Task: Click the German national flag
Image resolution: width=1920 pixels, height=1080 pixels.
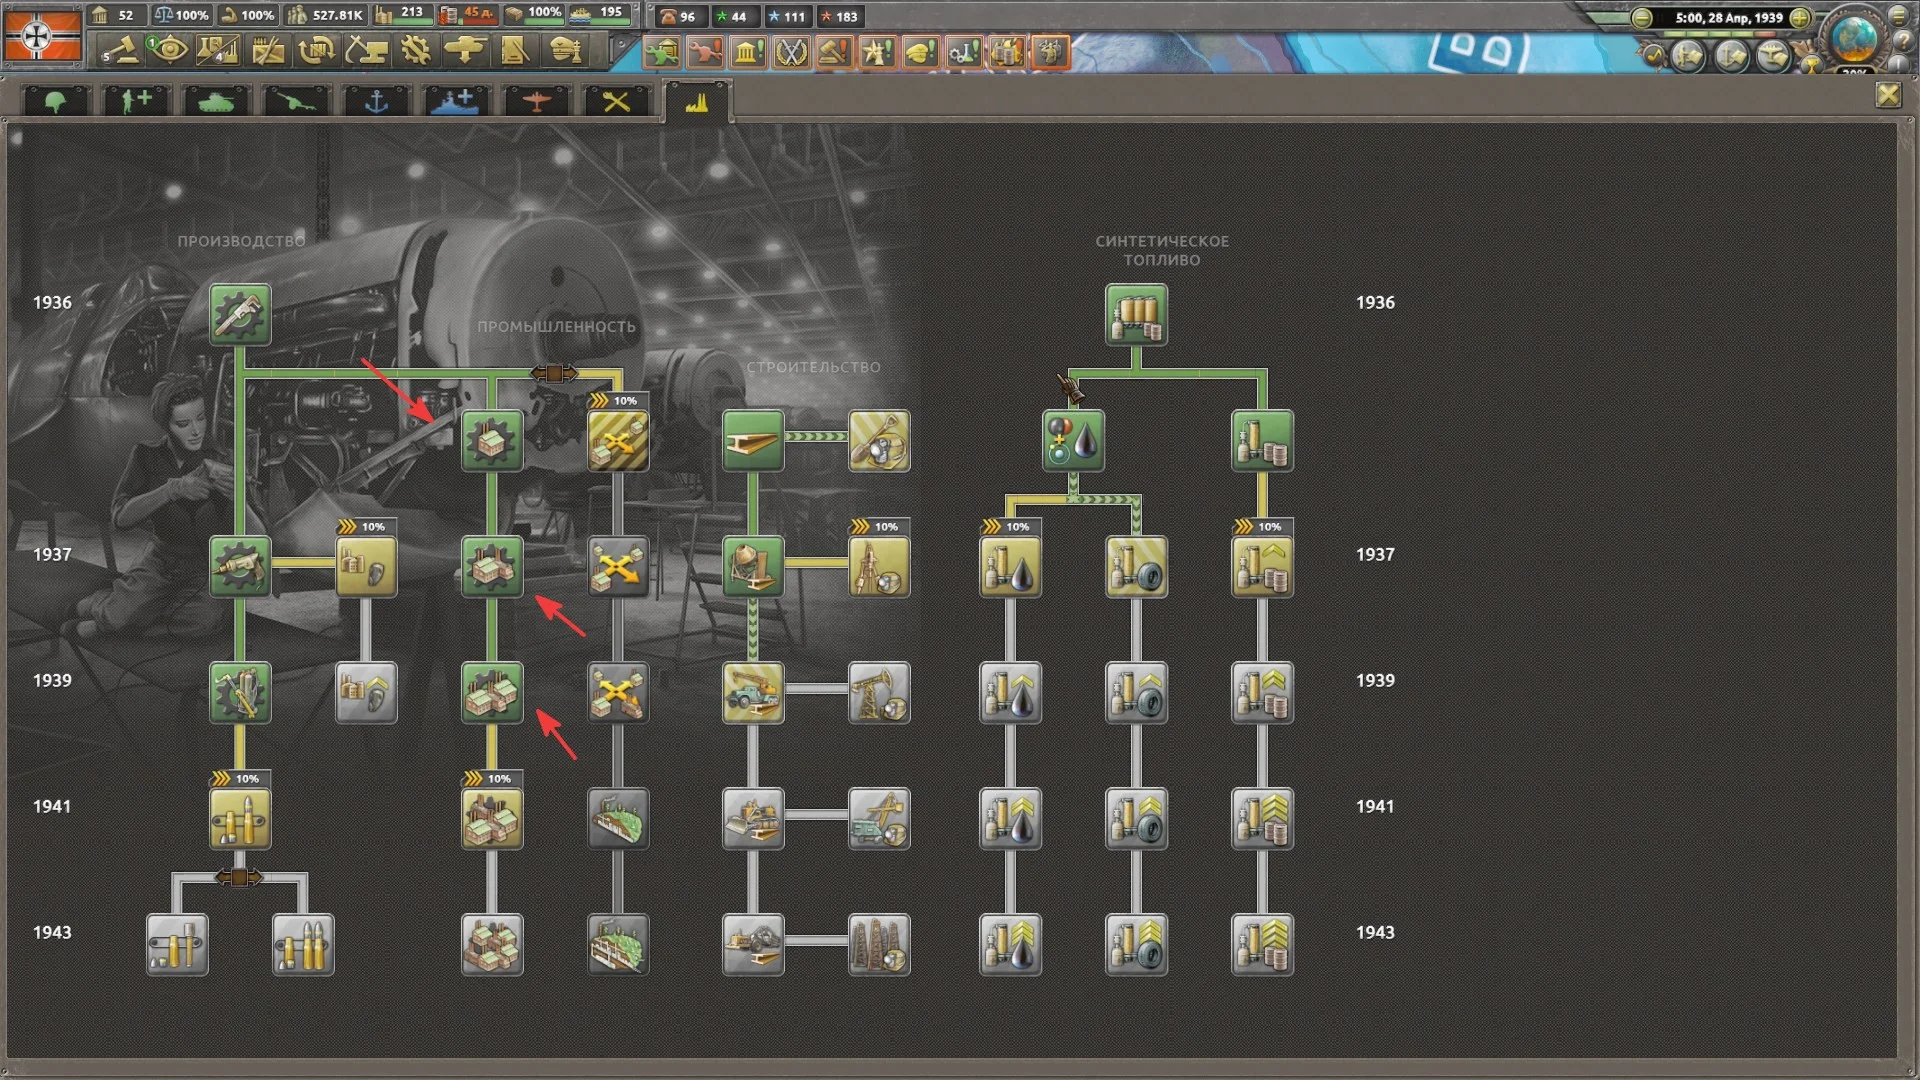Action: pyautogui.click(x=41, y=35)
